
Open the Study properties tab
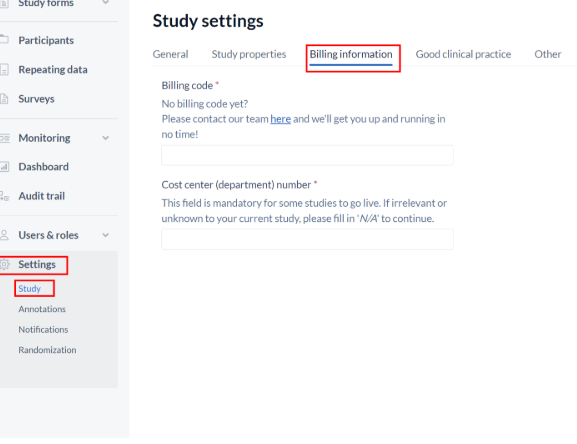249,54
